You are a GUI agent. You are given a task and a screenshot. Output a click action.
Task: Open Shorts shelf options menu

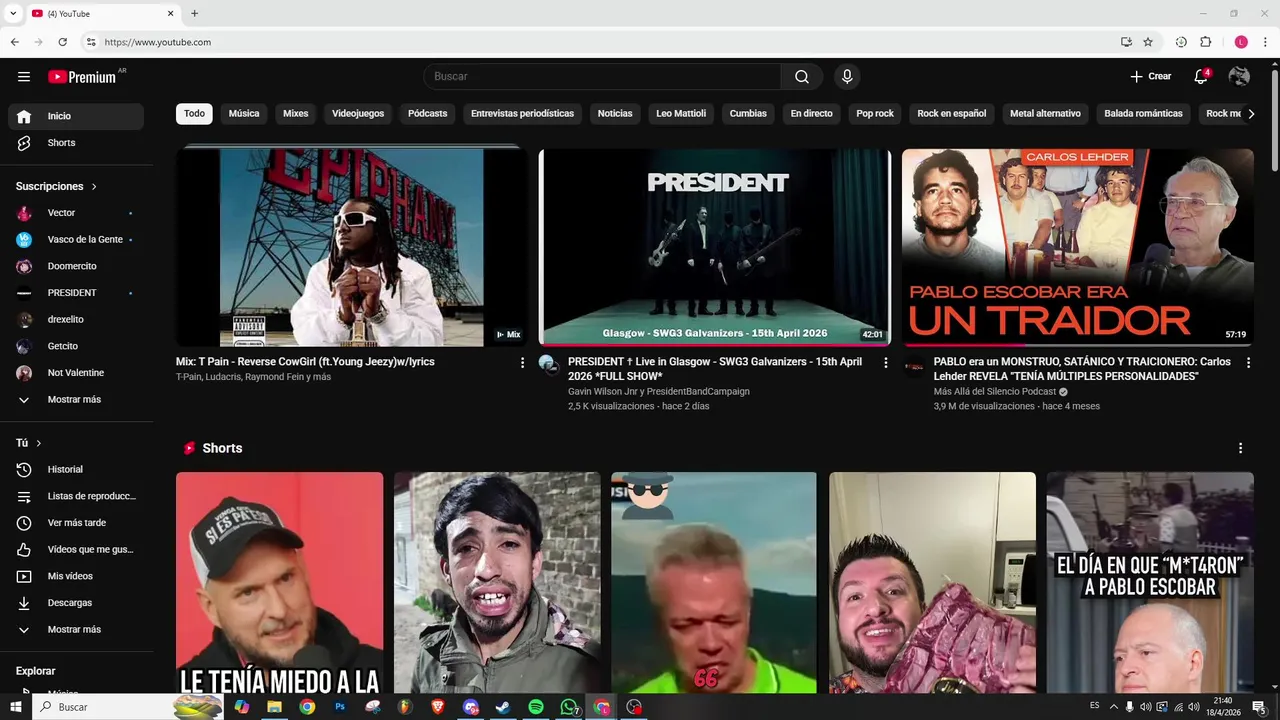(x=1240, y=448)
